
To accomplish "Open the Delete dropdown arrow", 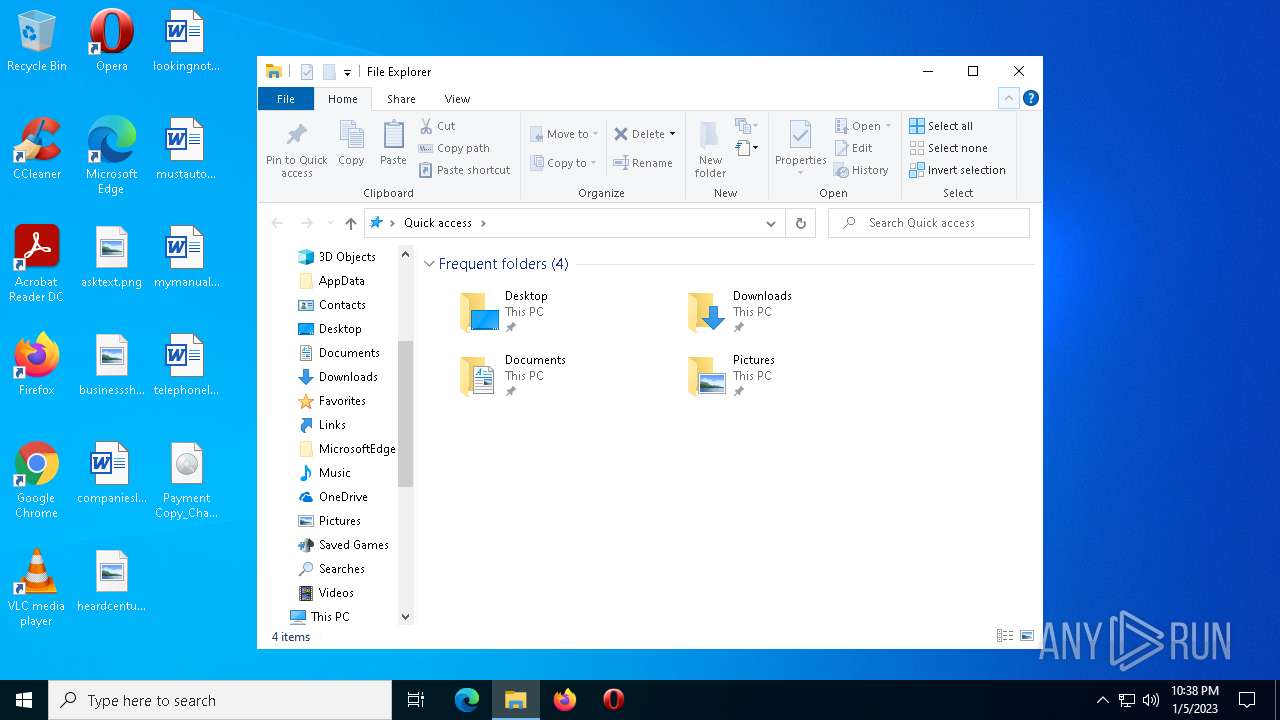I will pos(672,134).
